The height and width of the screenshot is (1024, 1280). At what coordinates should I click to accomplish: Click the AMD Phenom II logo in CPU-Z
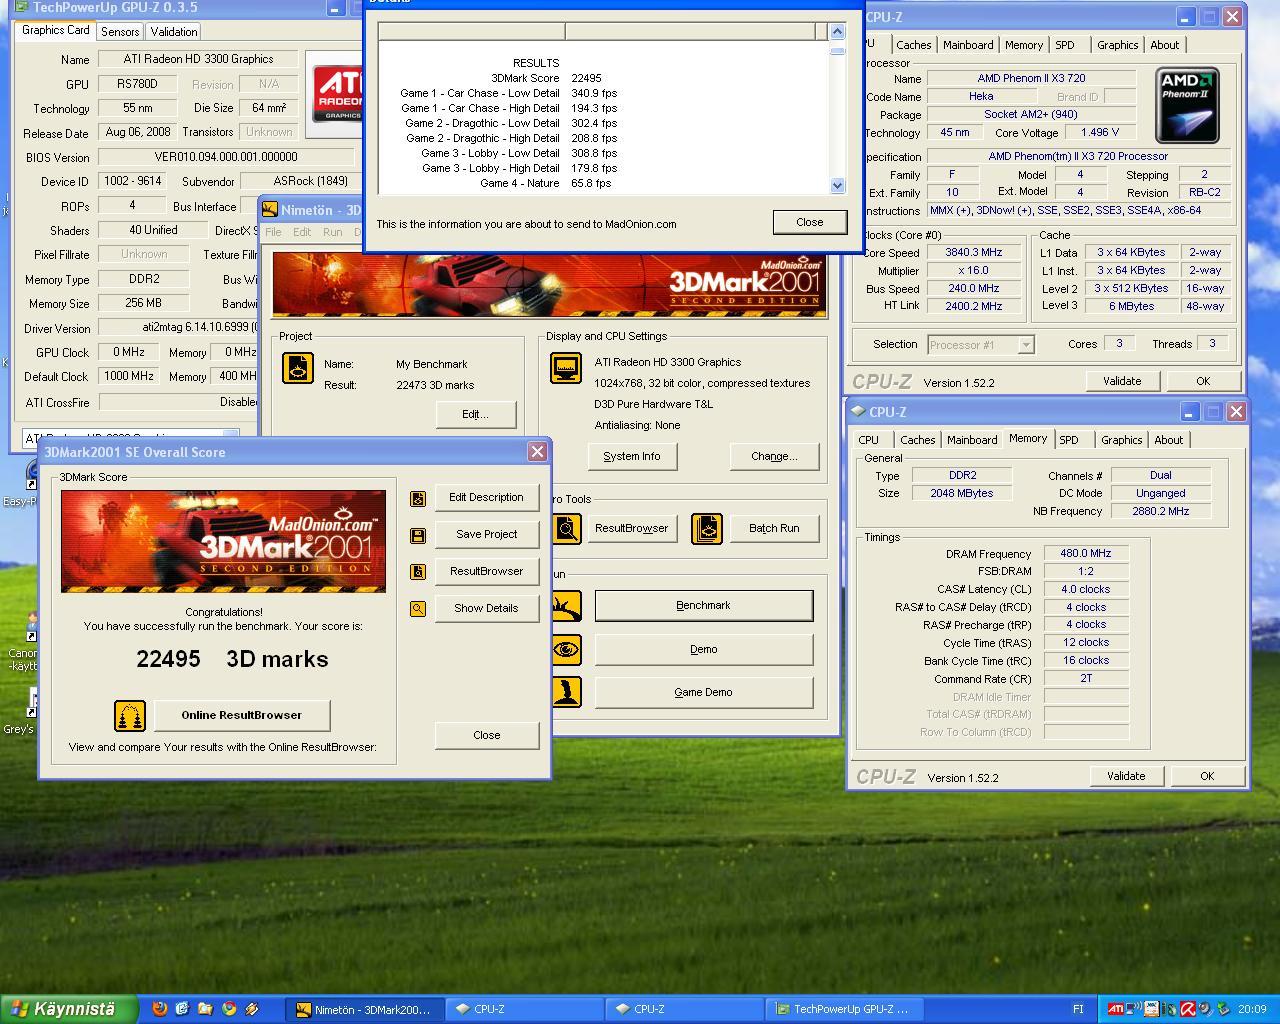[1187, 105]
